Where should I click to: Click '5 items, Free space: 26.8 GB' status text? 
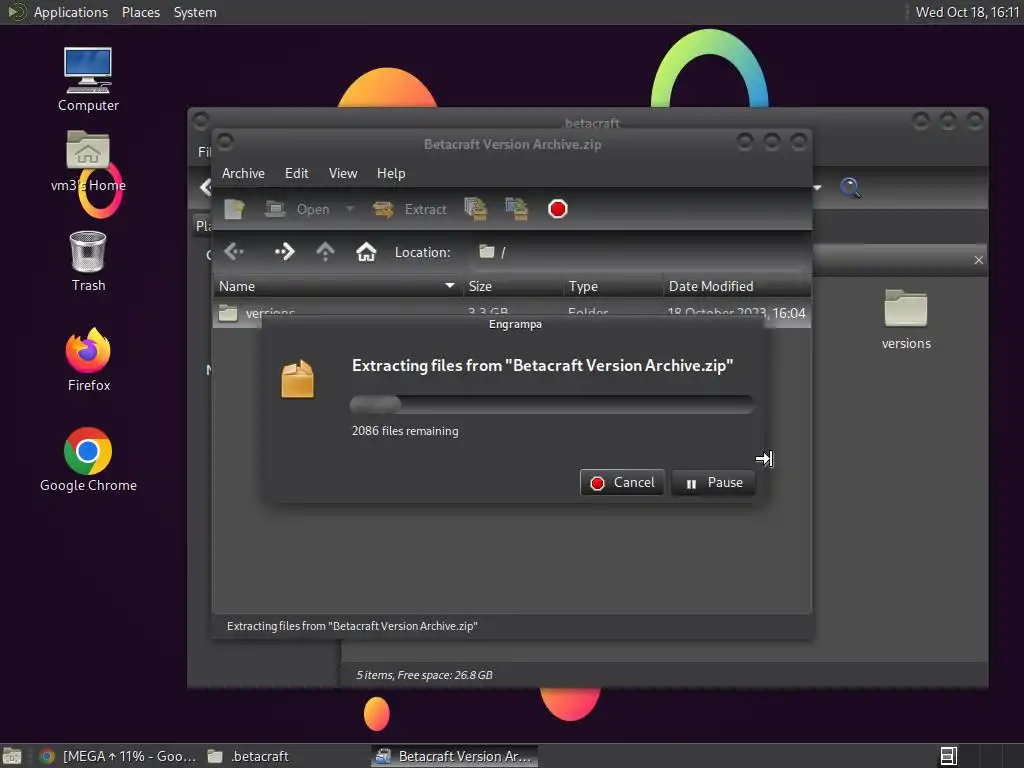[x=424, y=675]
